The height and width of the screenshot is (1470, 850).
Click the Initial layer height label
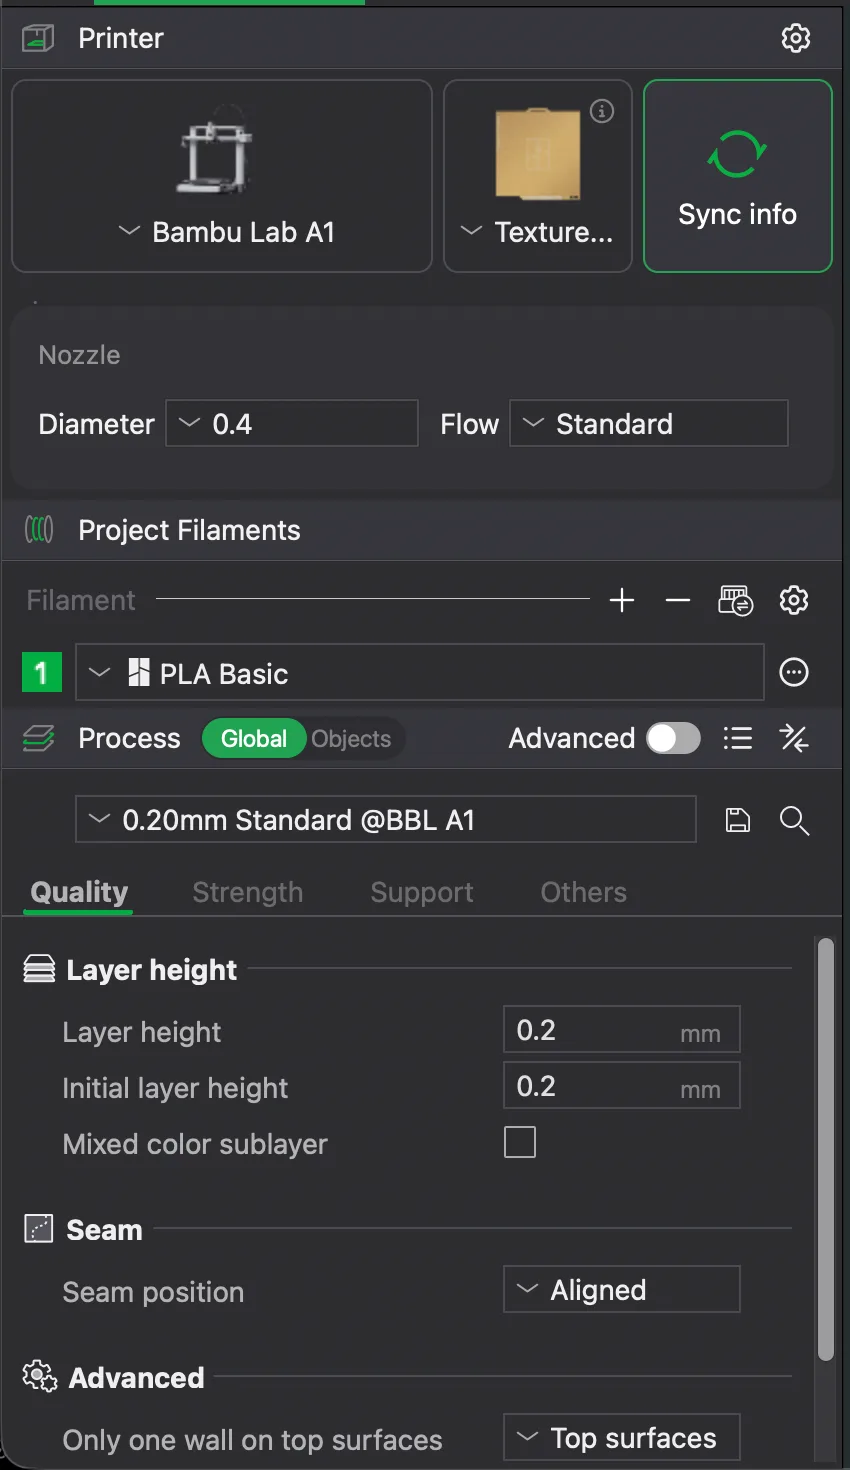[175, 1088]
